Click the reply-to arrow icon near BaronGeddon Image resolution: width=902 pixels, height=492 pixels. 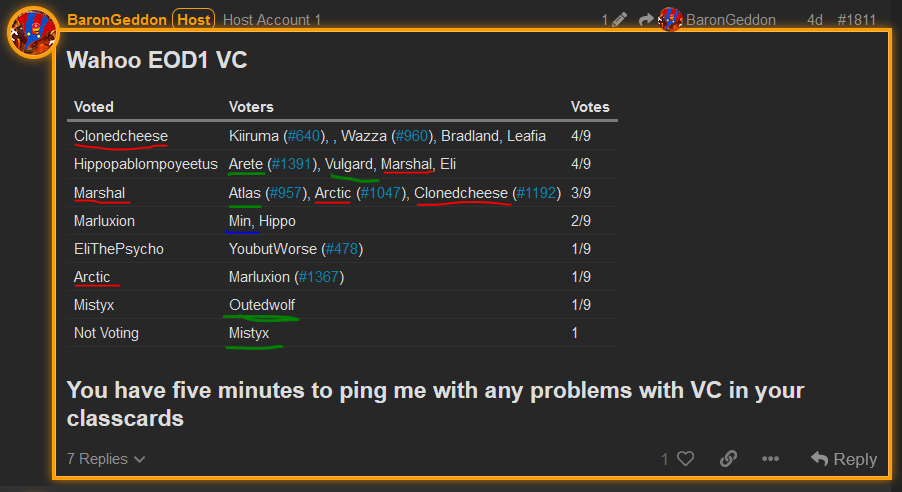coord(646,20)
